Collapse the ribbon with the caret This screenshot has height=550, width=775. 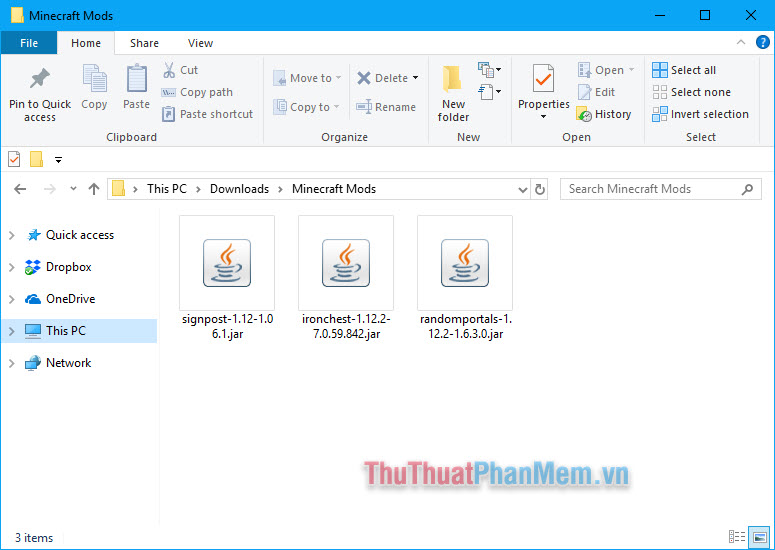point(741,42)
